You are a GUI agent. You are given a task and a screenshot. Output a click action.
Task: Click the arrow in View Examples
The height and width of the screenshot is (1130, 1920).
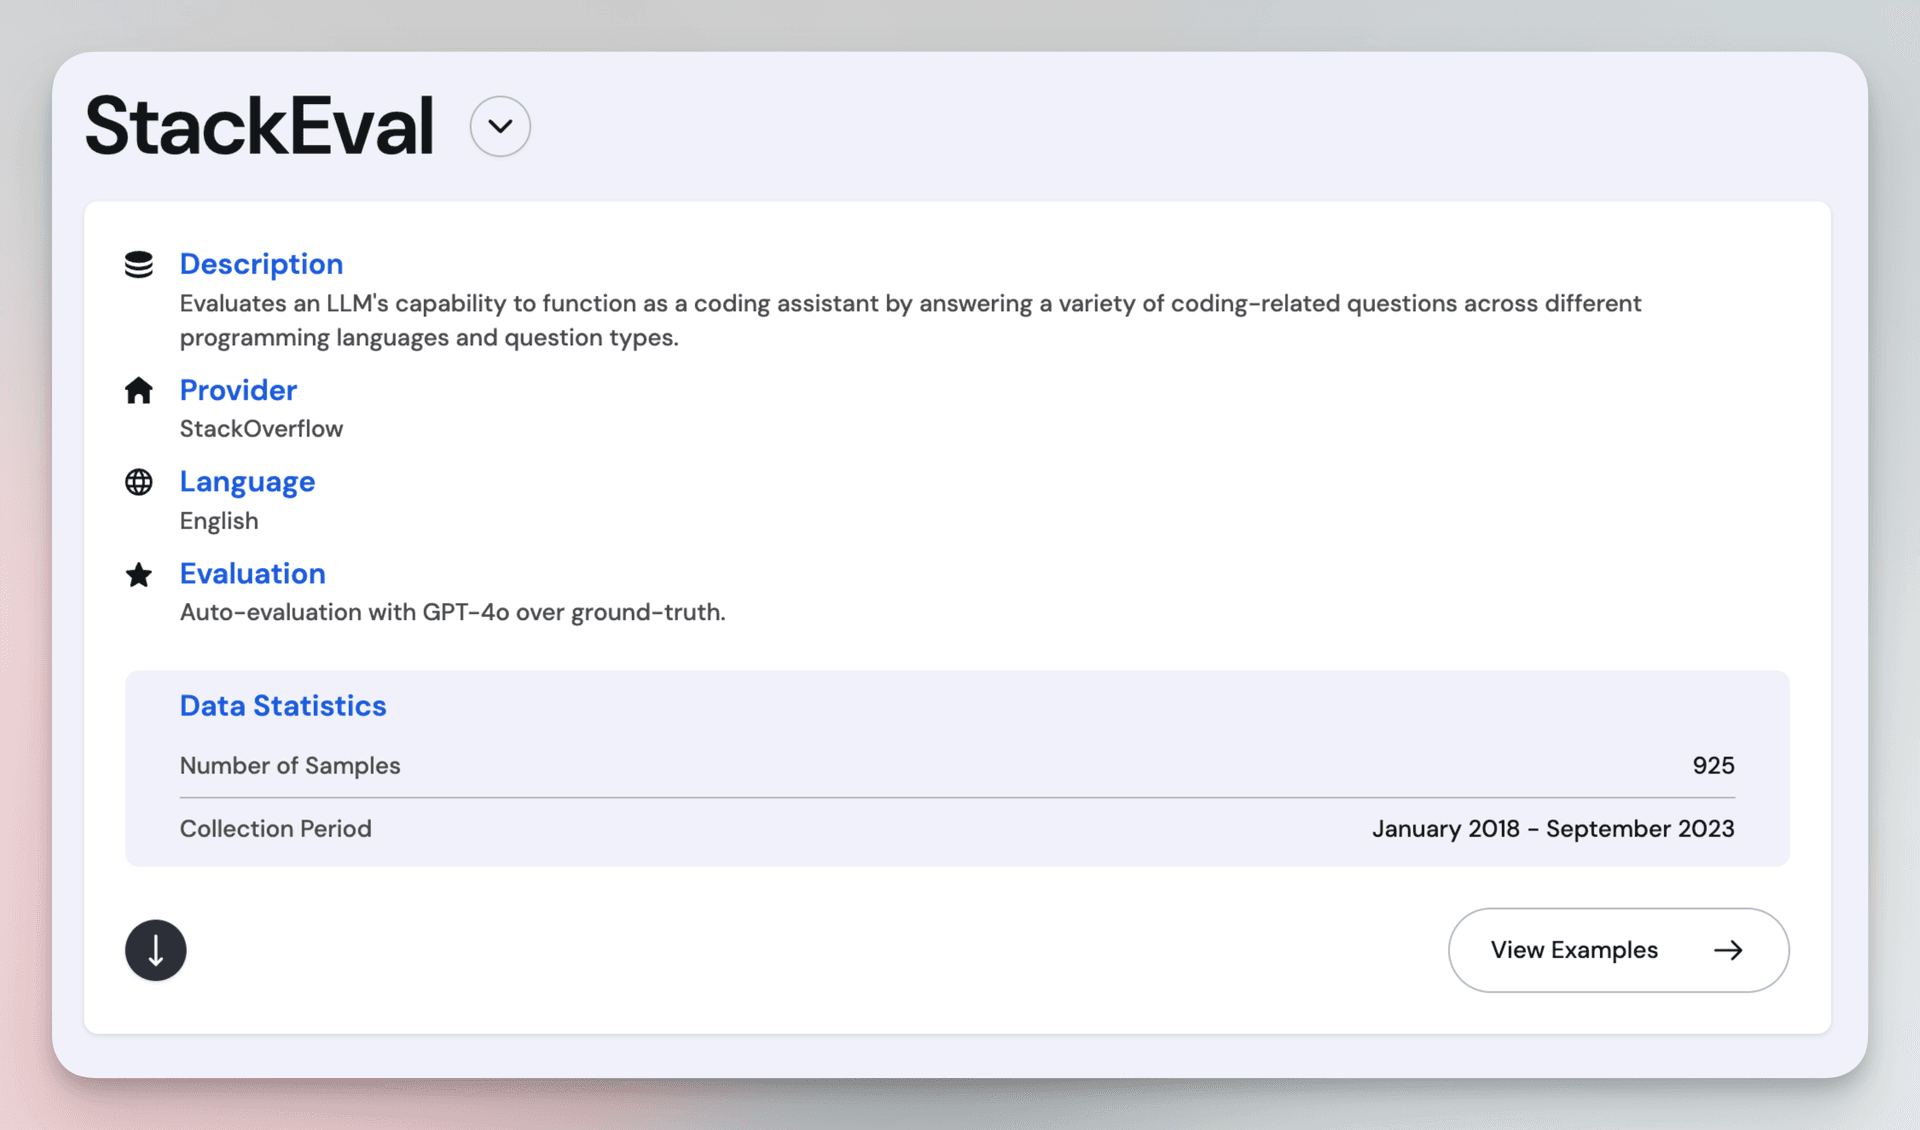(x=1728, y=950)
